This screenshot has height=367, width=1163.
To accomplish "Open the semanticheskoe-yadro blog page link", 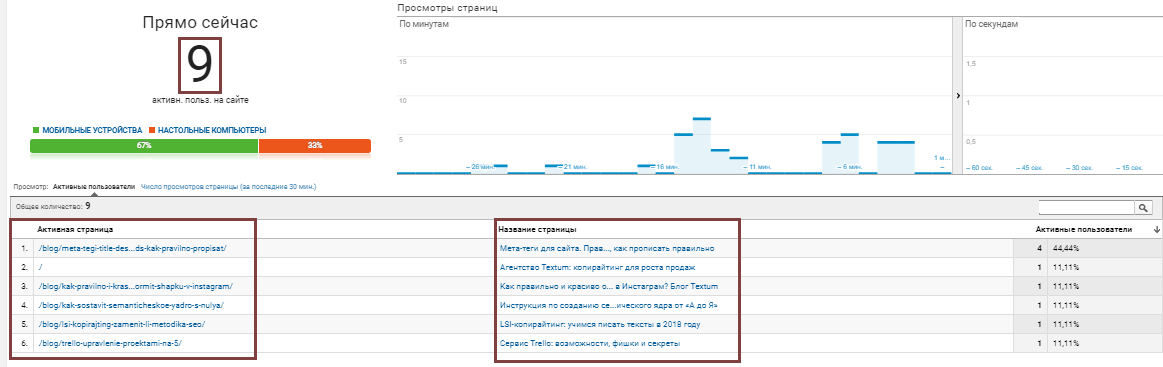I will click(x=131, y=305).
